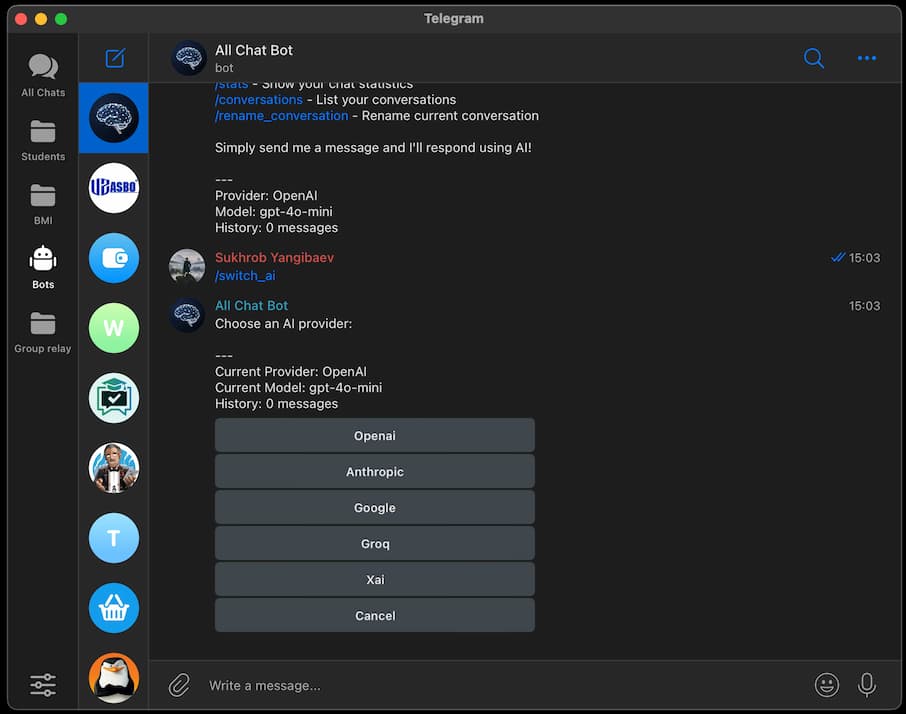This screenshot has height=714, width=906.
Task: Open the penguin avatar chat
Action: coord(114,678)
